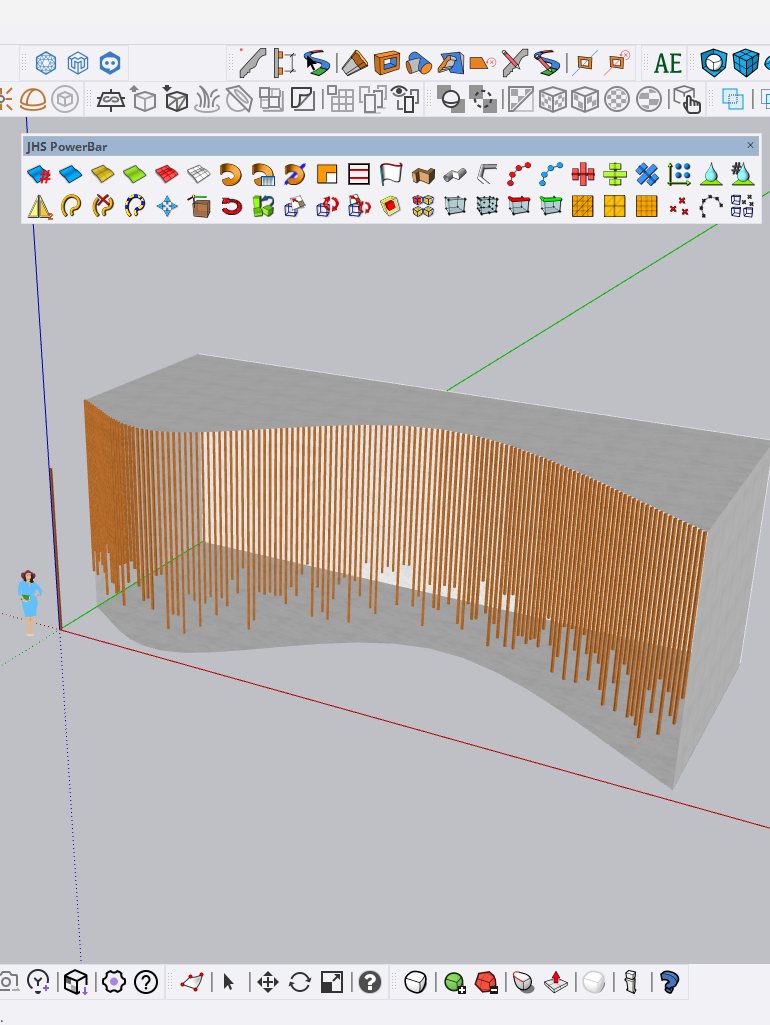Click the blue droplet on green base icon
770x1025 pixels.
[x=711, y=175]
